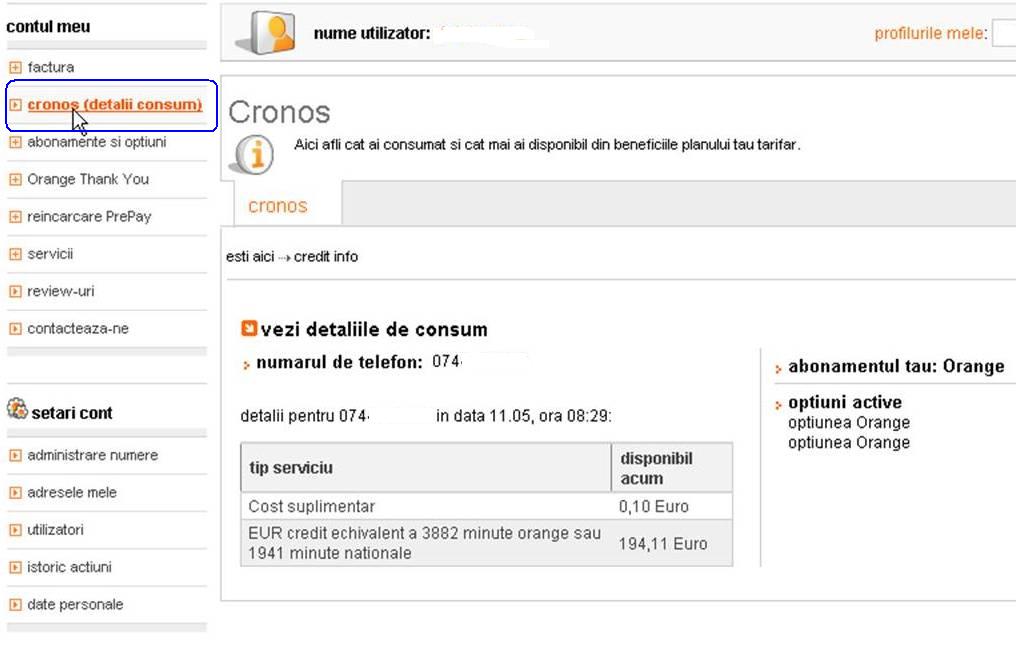
Task: Click the arrow icon beside date personale
Action: click(x=15, y=605)
